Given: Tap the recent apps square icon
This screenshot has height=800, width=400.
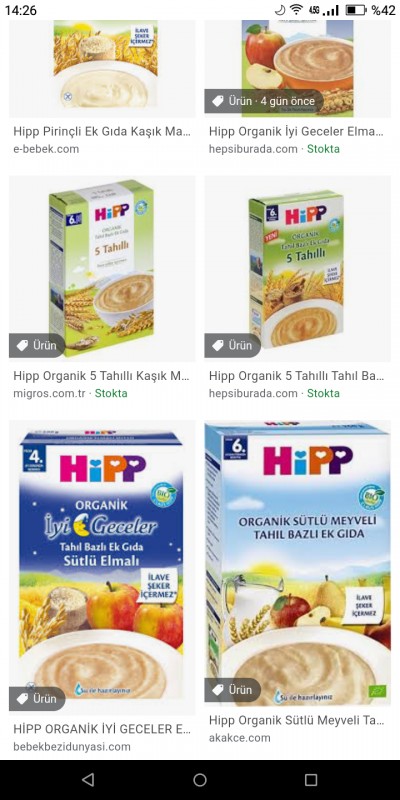Looking at the screenshot, I should pos(311,779).
